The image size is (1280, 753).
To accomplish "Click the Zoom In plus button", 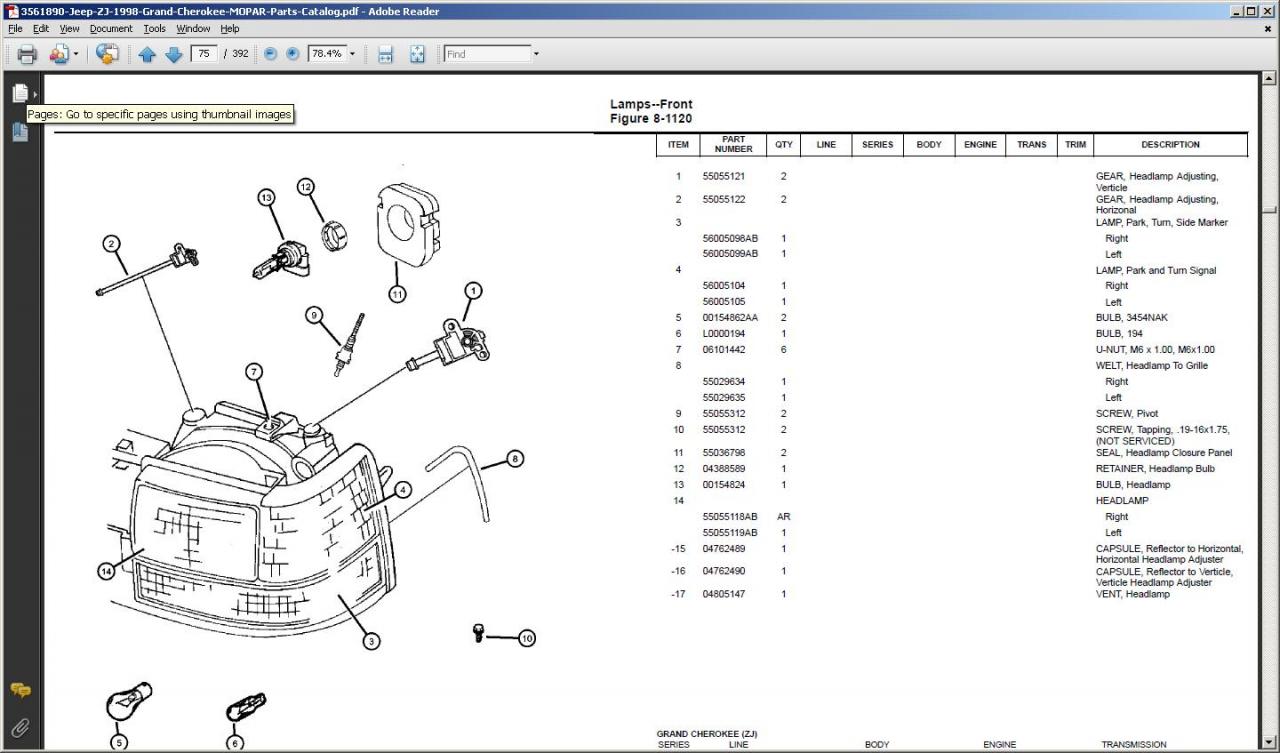I will 292,54.
